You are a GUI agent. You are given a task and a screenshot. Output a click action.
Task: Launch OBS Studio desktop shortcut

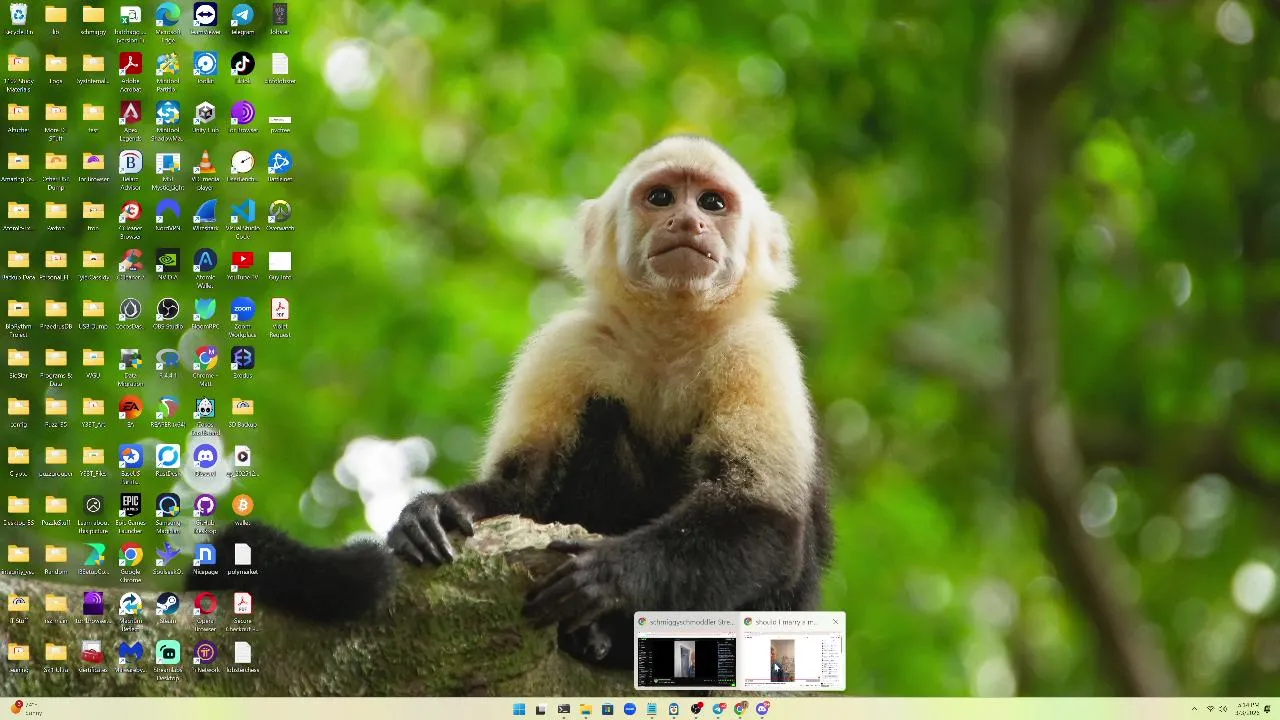pyautogui.click(x=168, y=313)
